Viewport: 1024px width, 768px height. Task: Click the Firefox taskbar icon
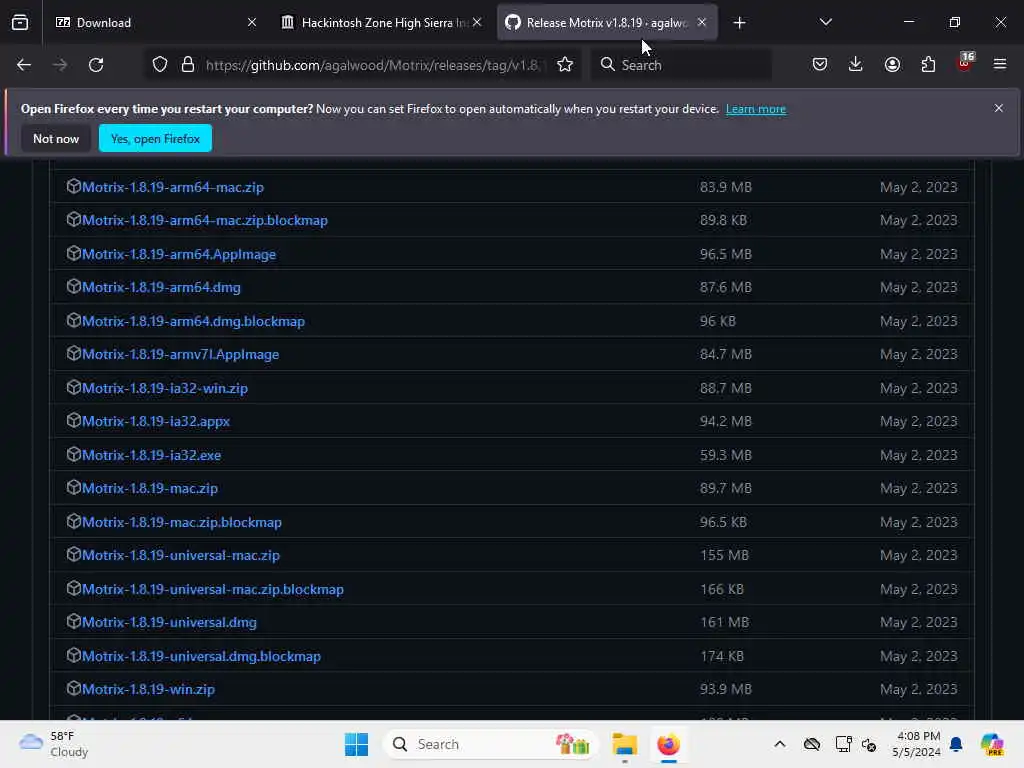click(x=669, y=744)
